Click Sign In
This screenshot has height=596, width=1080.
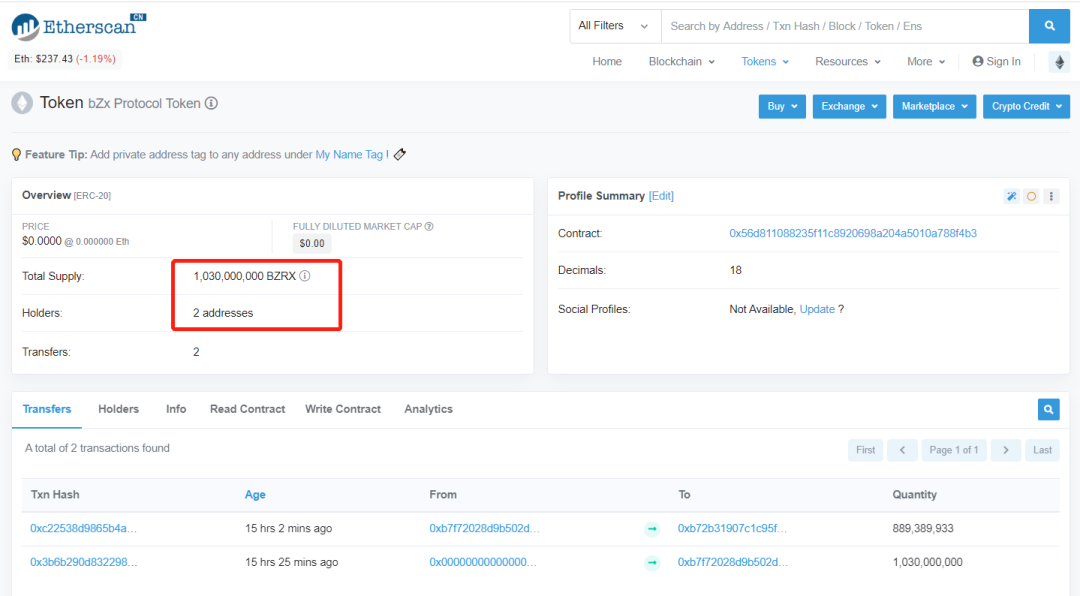coord(997,62)
